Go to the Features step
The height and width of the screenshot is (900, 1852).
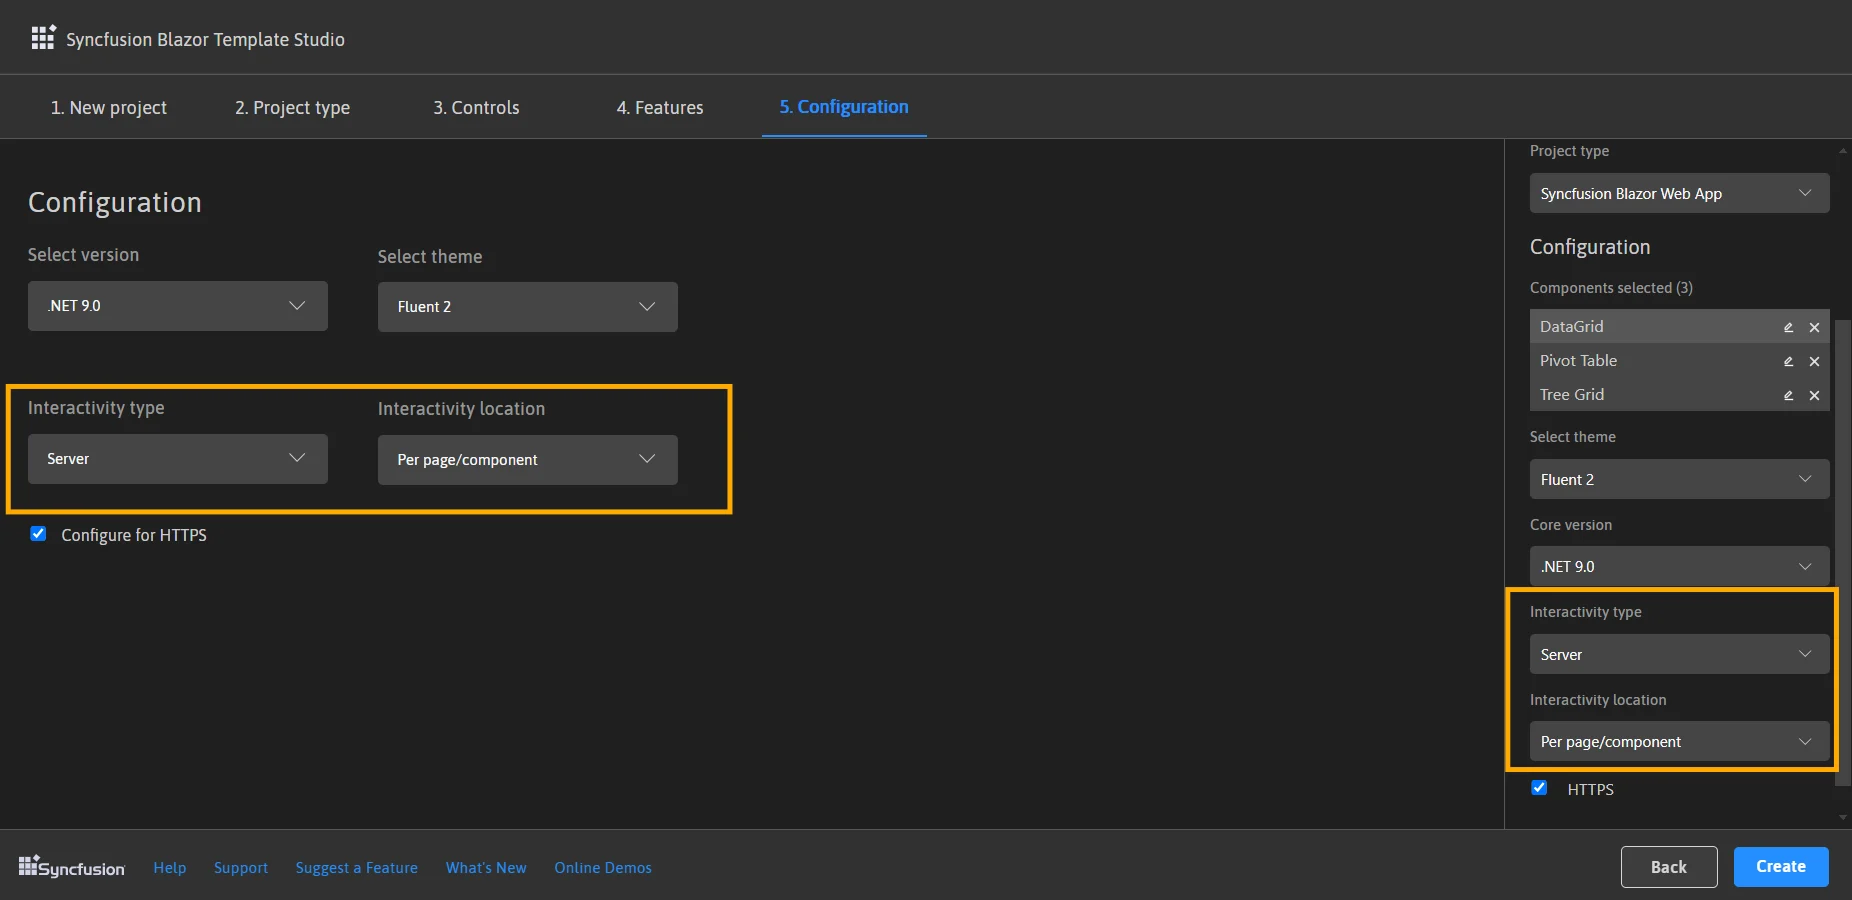pos(659,107)
